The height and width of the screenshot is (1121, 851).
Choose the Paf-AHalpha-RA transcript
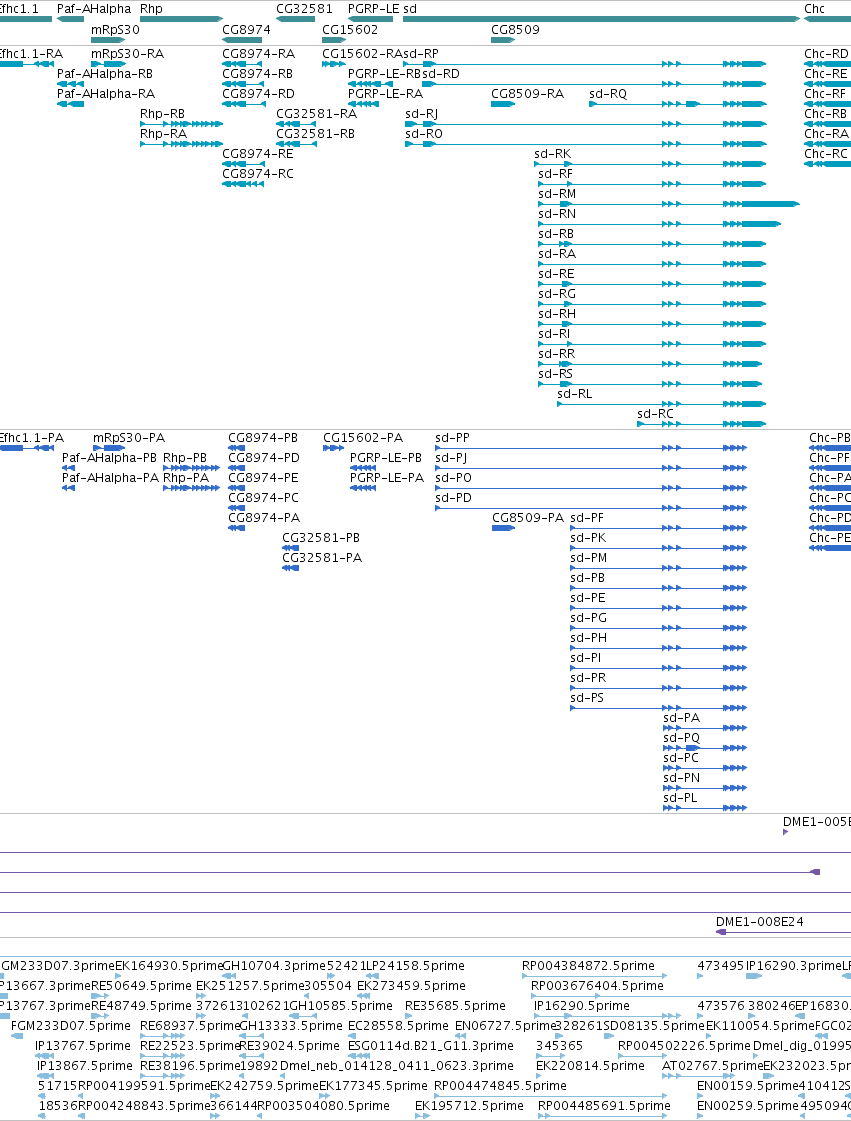coord(70,104)
